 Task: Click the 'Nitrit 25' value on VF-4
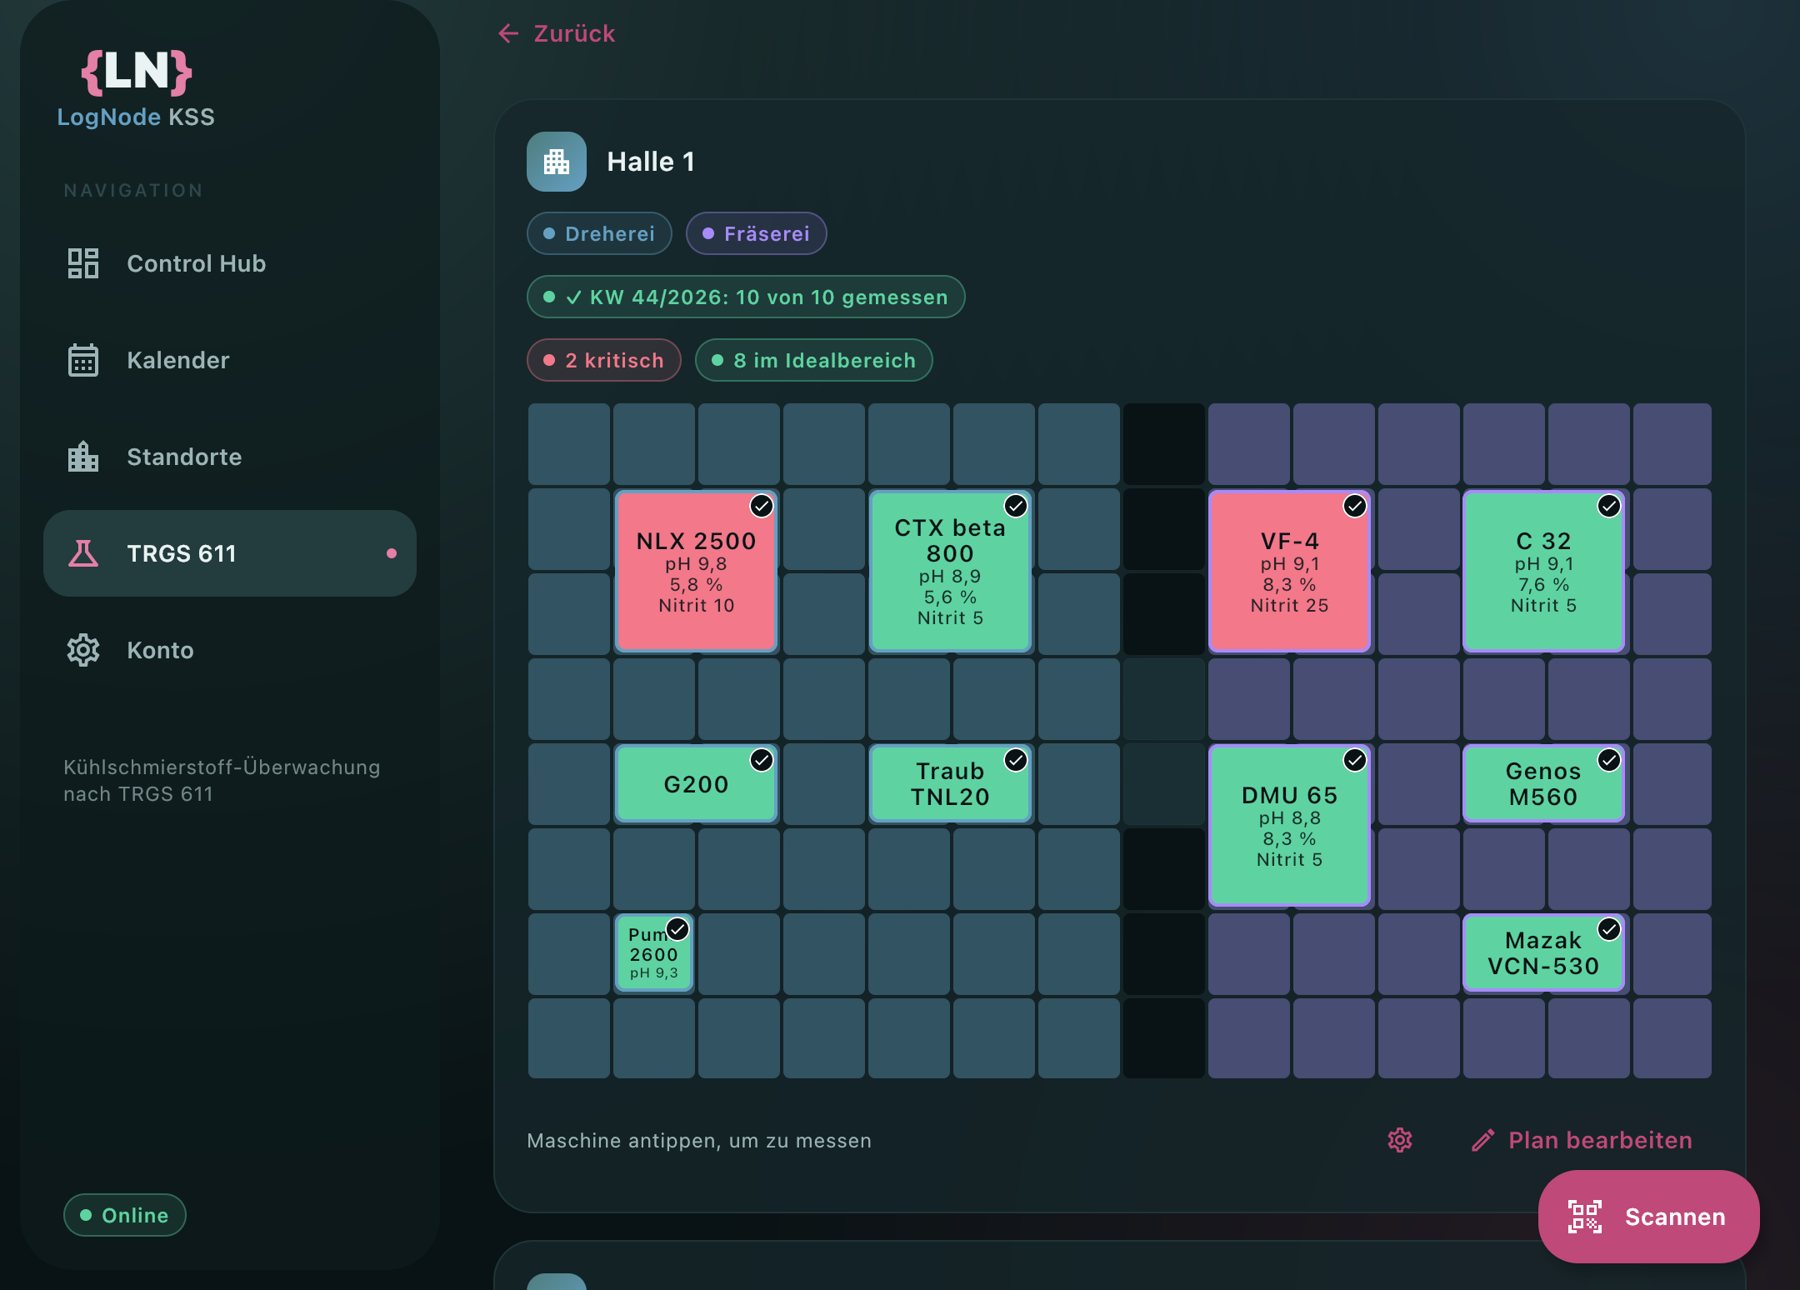pos(1289,605)
